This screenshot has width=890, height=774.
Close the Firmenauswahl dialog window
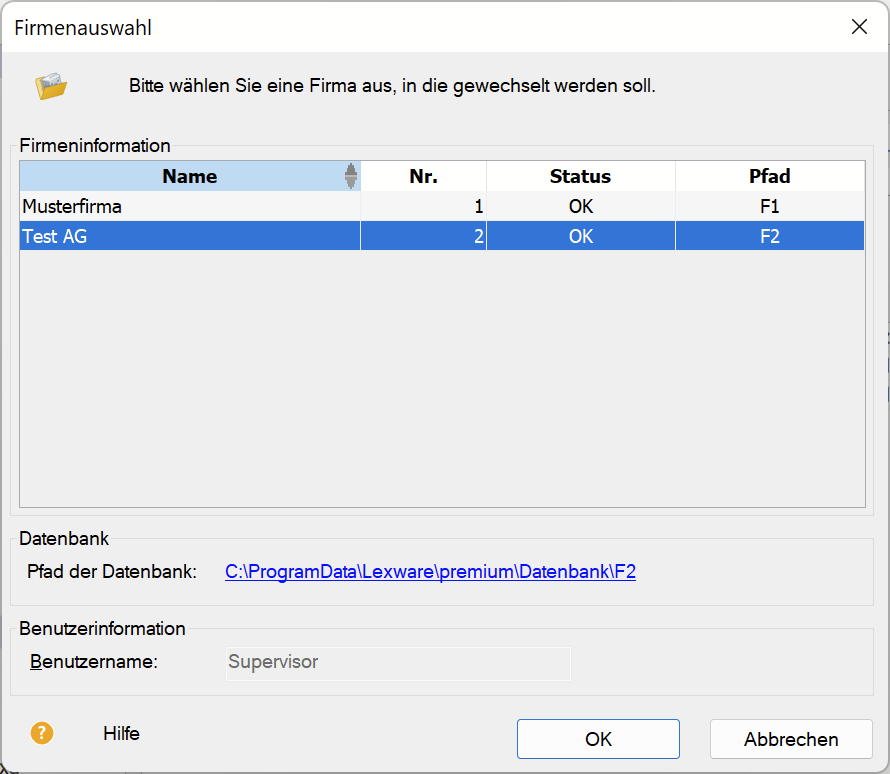point(859,27)
